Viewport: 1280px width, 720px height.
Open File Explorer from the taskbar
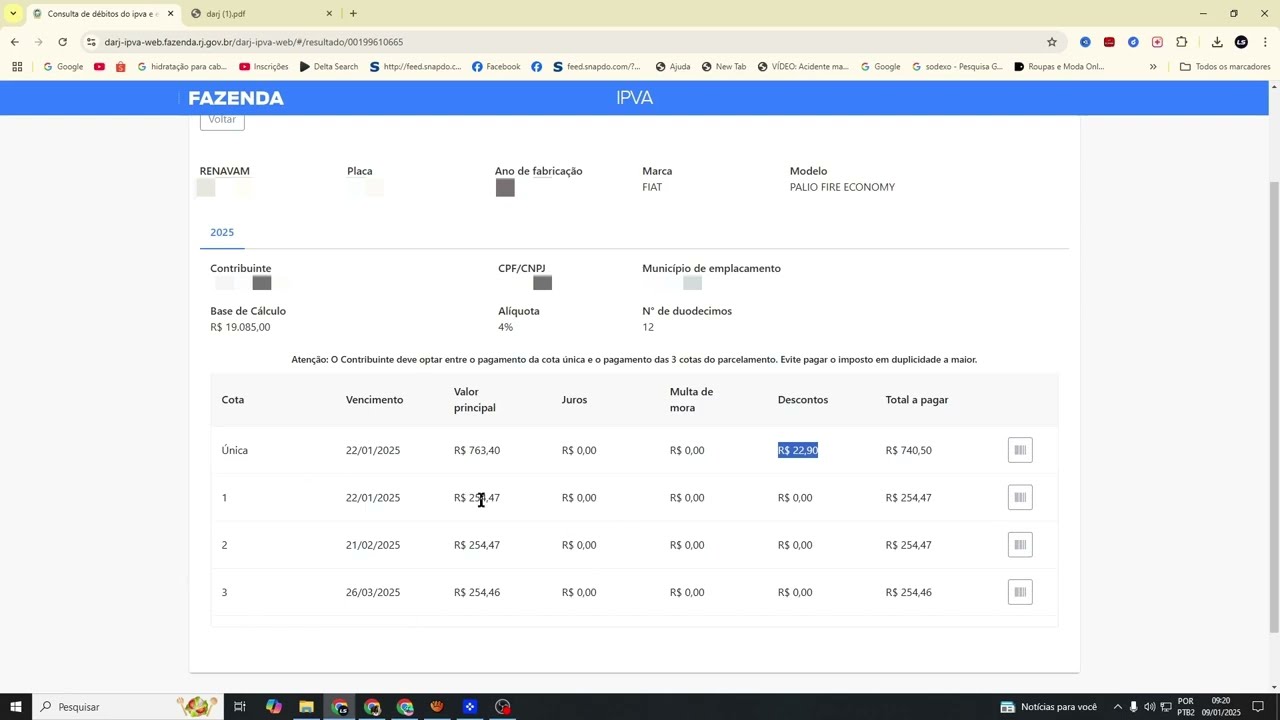pos(306,707)
